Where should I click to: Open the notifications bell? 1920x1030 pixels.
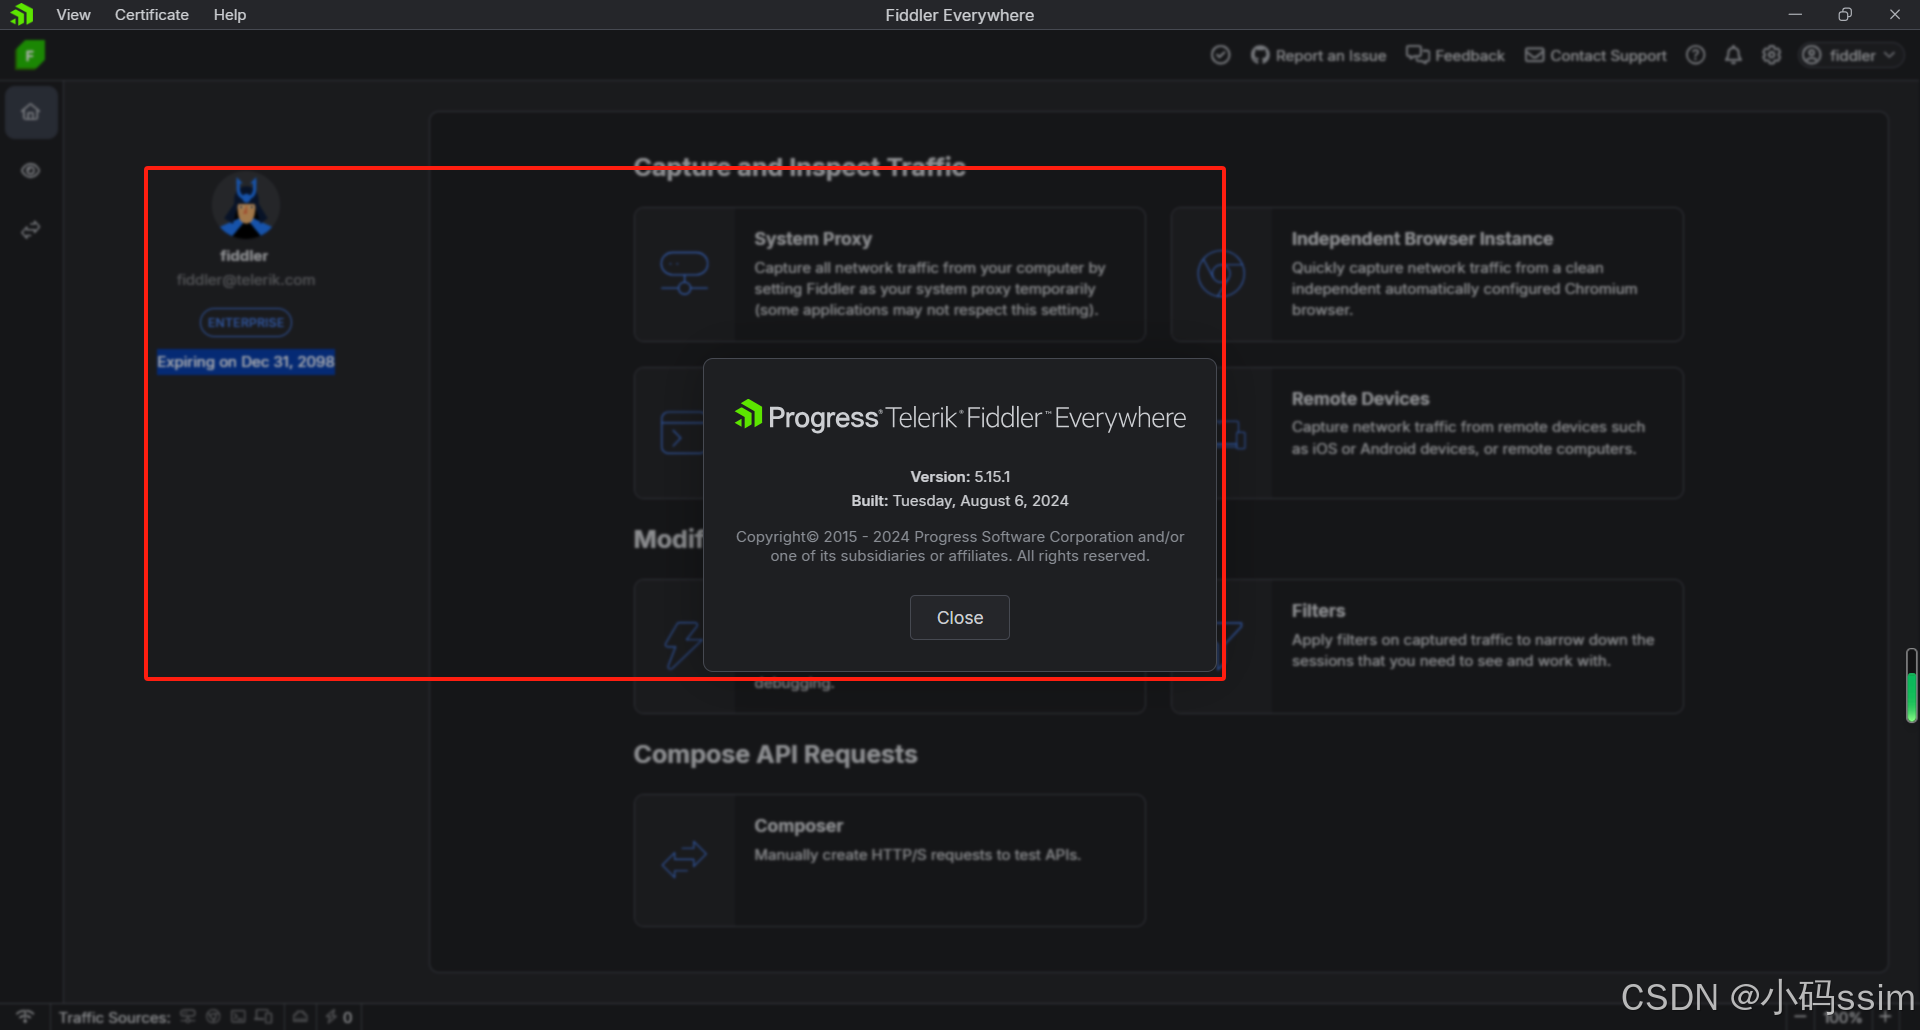(x=1733, y=55)
